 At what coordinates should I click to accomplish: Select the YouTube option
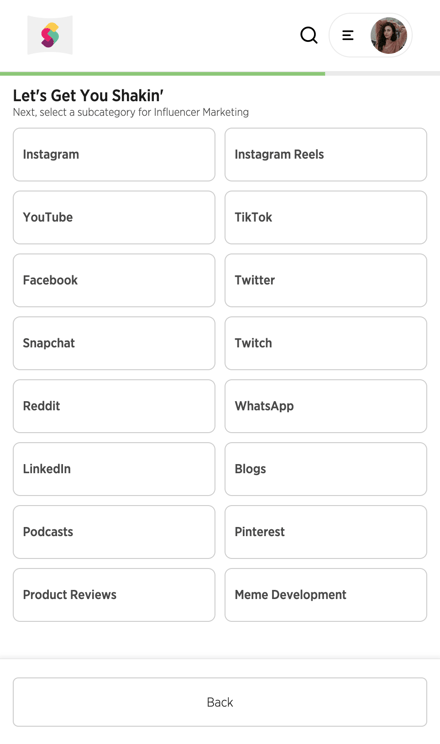coord(114,217)
